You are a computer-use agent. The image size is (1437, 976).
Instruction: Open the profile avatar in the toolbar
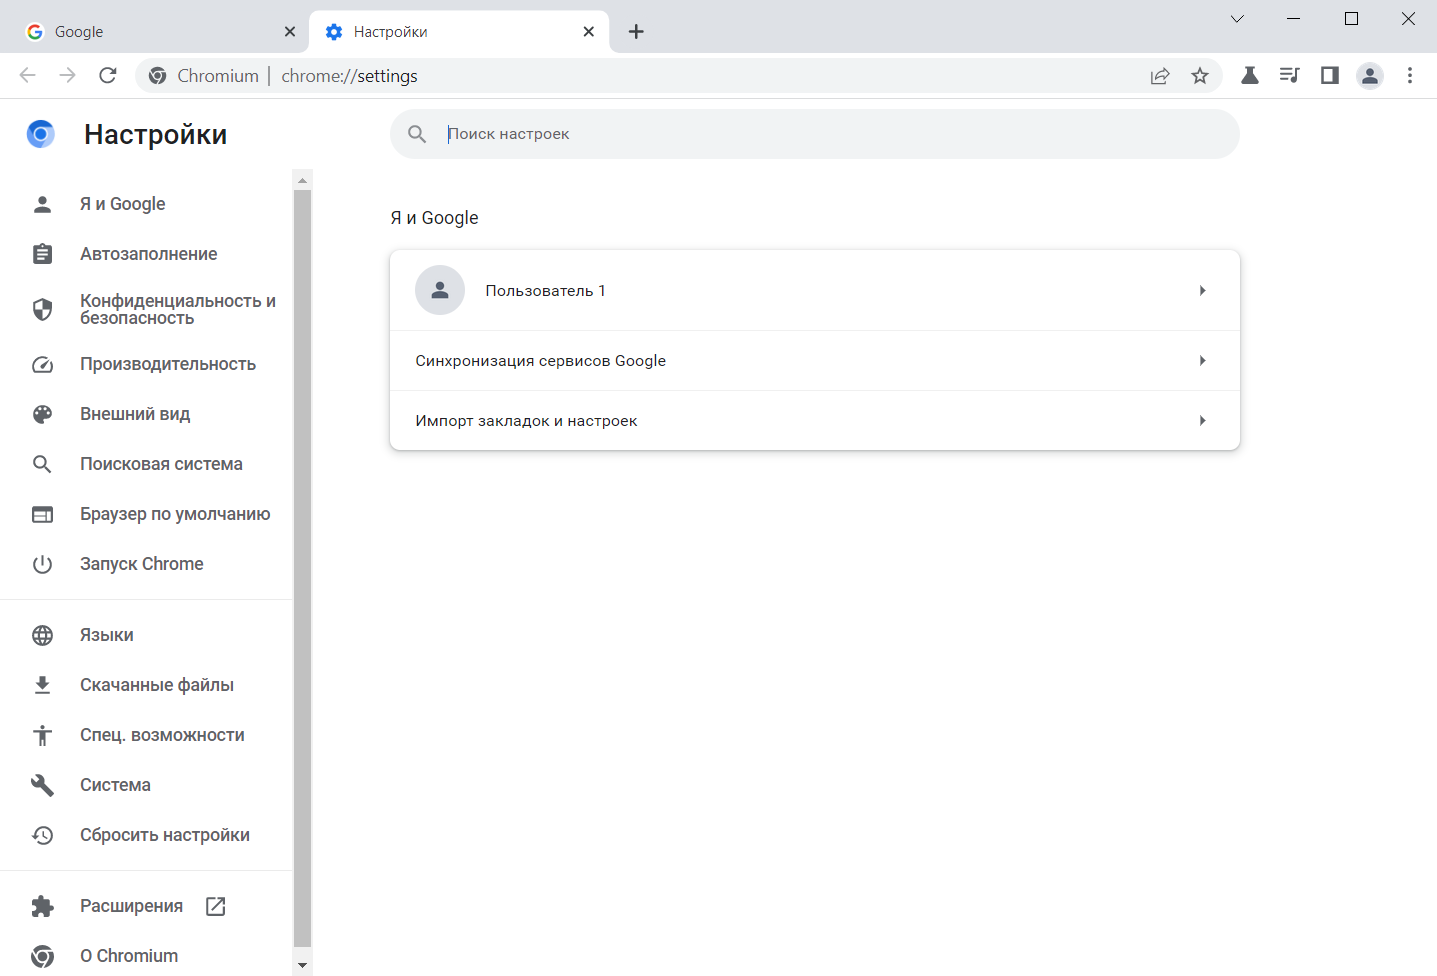point(1370,76)
